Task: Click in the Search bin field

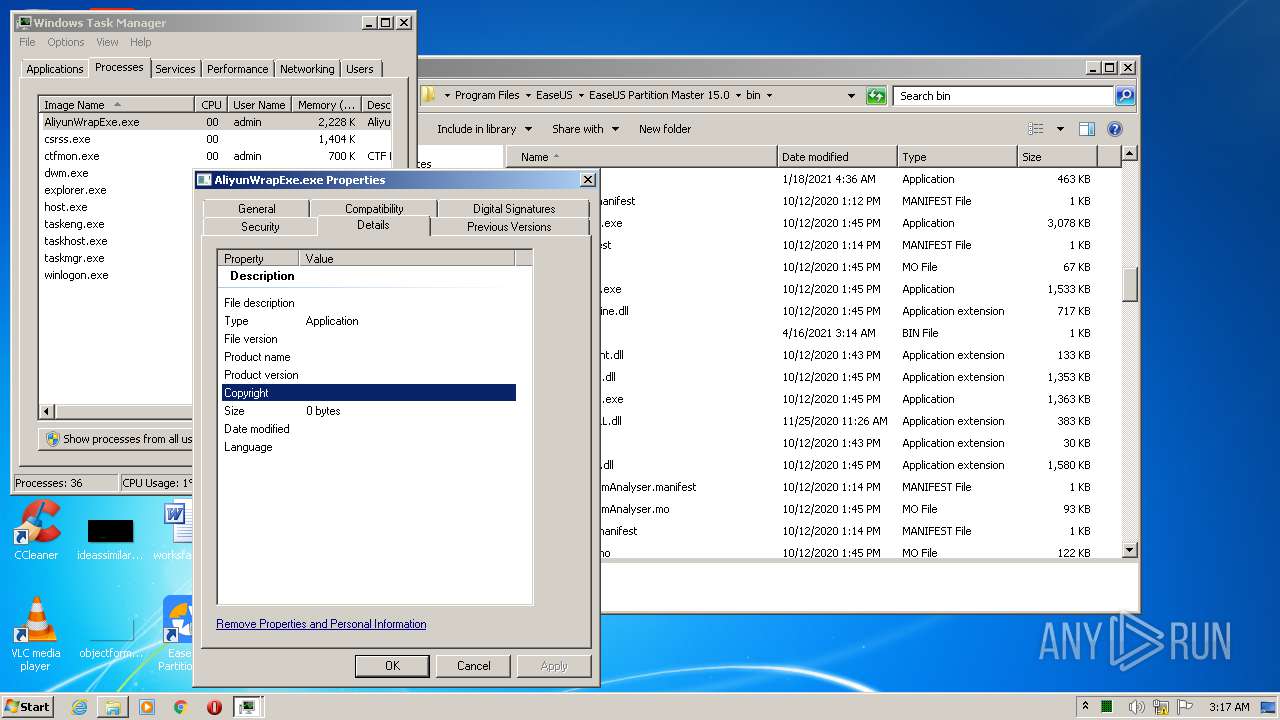Action: click(1003, 96)
